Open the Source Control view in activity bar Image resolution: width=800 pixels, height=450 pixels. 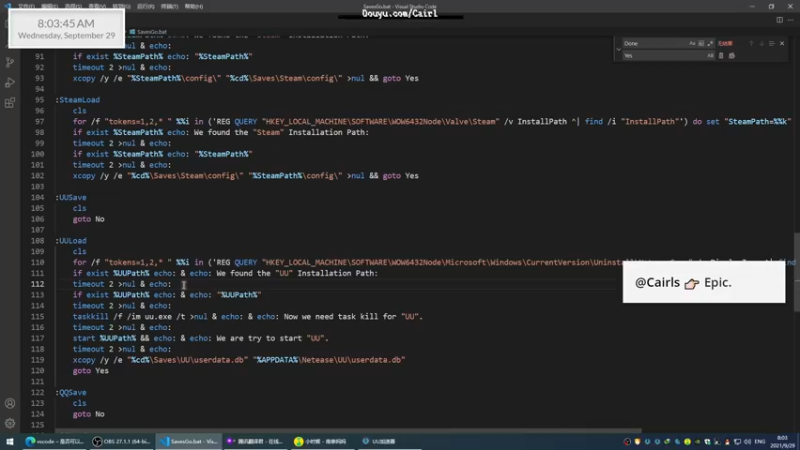10,62
